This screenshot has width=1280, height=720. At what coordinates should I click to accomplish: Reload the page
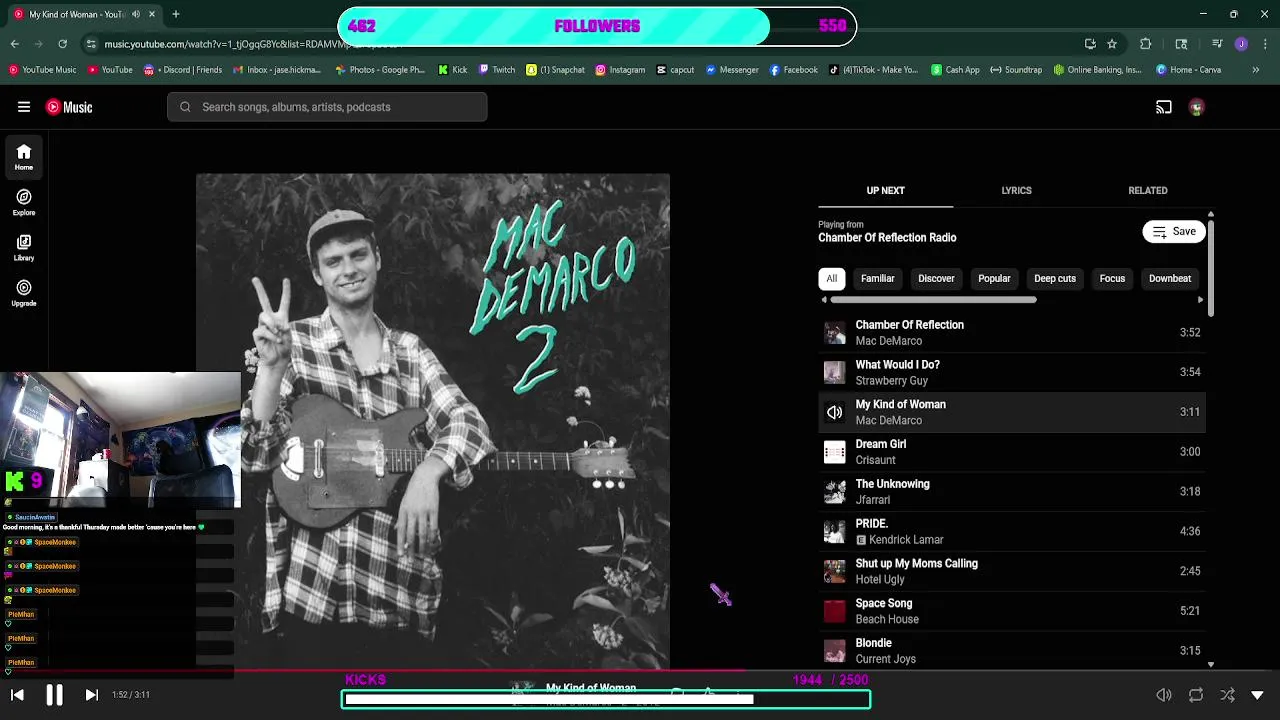click(x=62, y=44)
